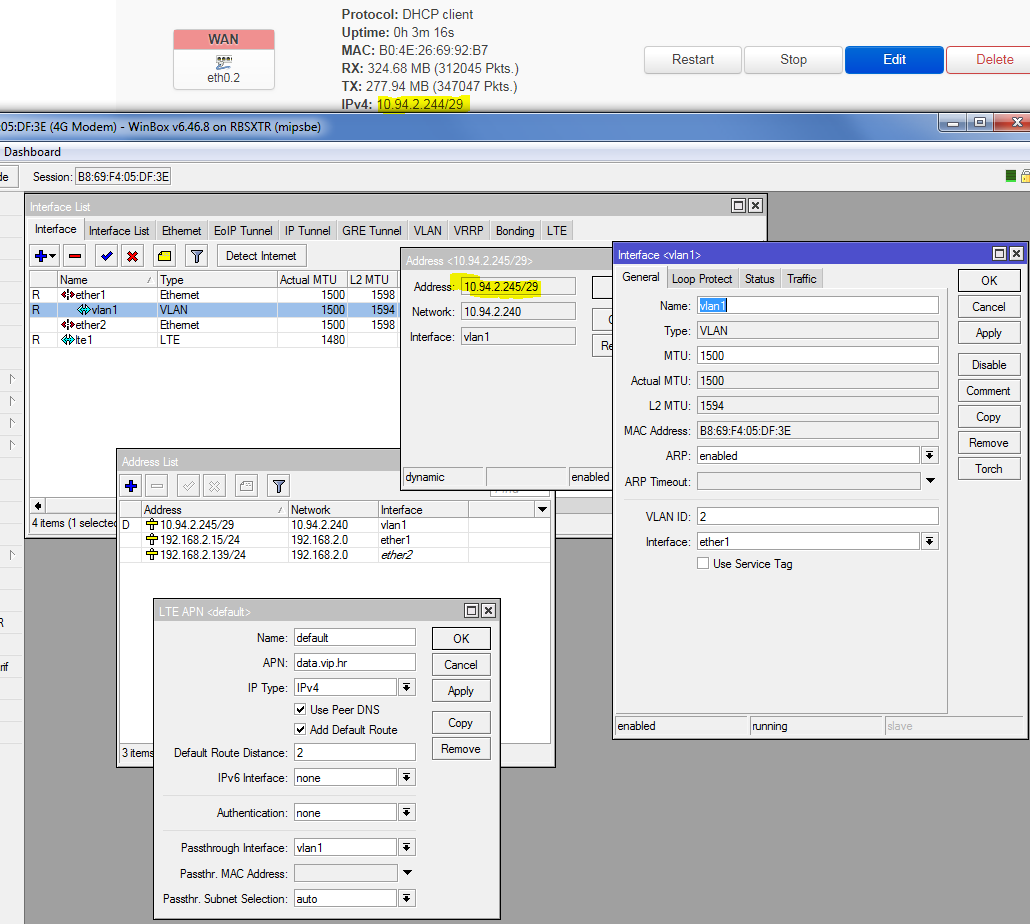Open the ARP dropdown for vlan1
The image size is (1030, 924).
[x=929, y=455]
